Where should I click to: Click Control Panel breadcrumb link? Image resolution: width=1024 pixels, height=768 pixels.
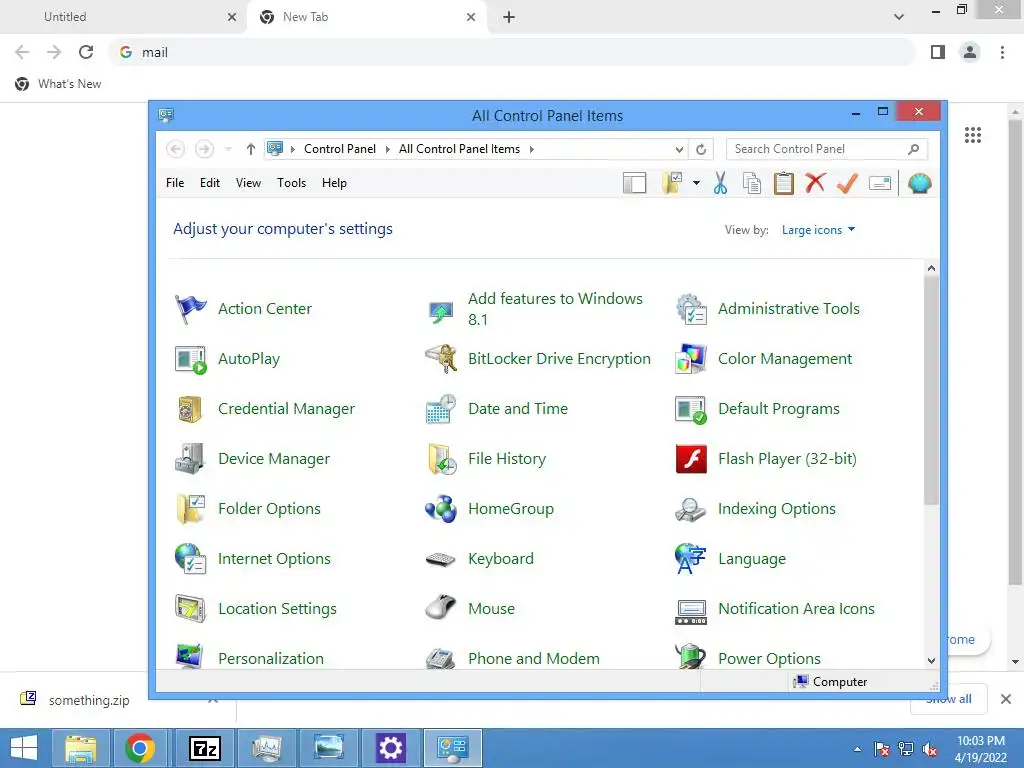340,150
